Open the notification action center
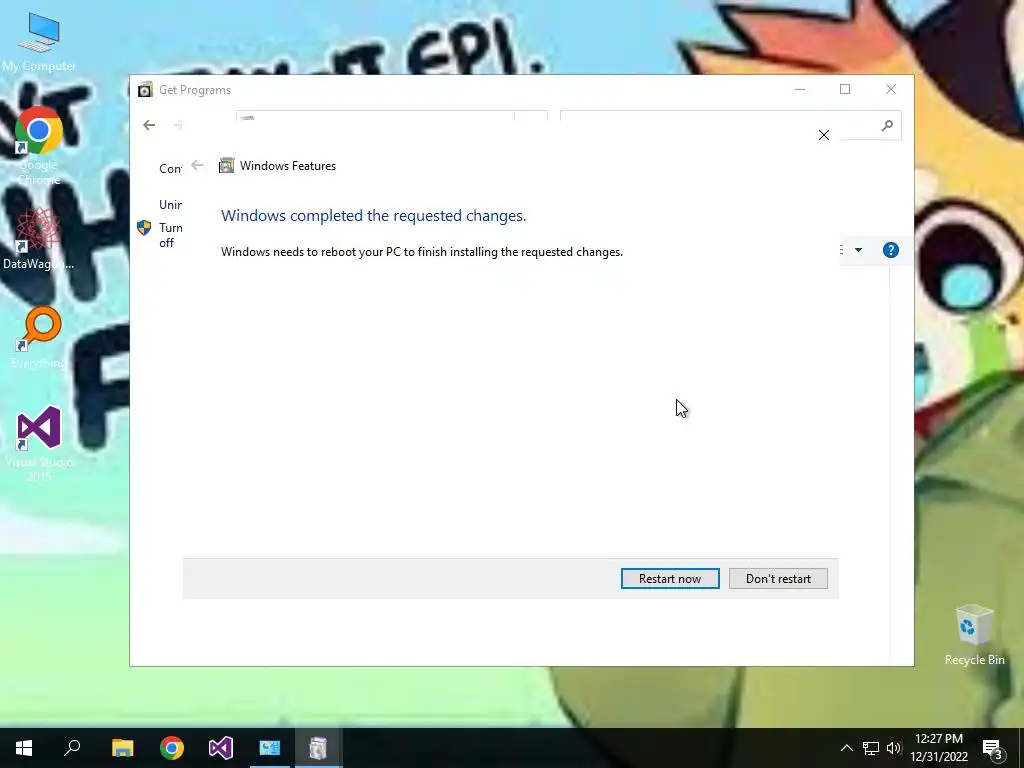The image size is (1024, 768). pos(992,748)
